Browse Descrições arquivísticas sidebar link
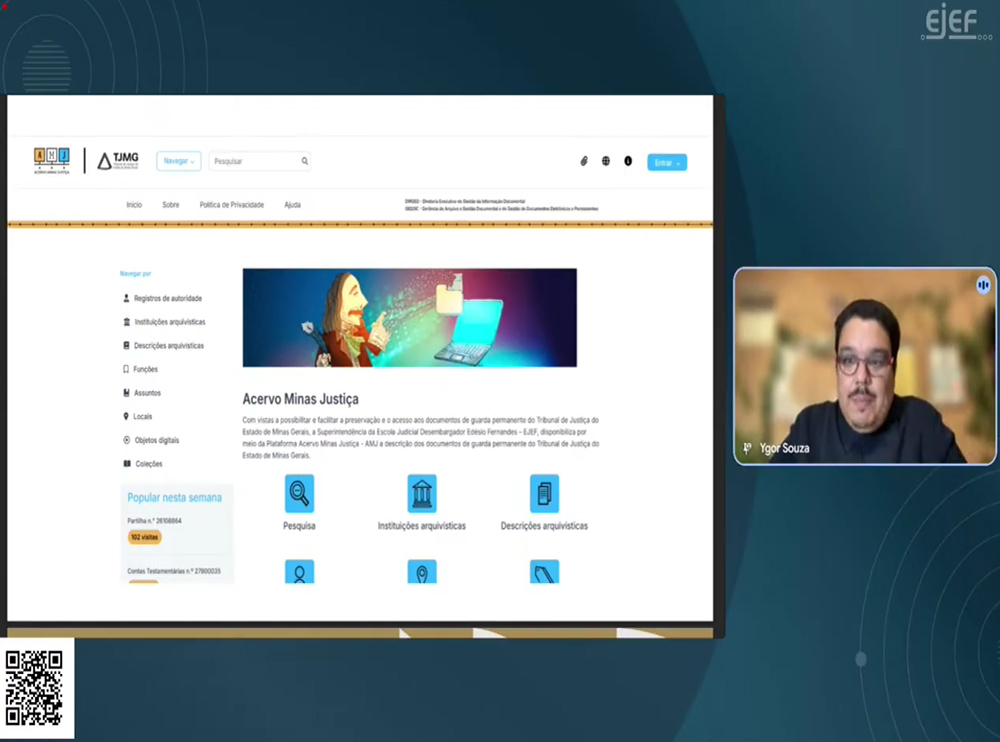Viewport: 1000px width, 742px height. click(x=168, y=346)
